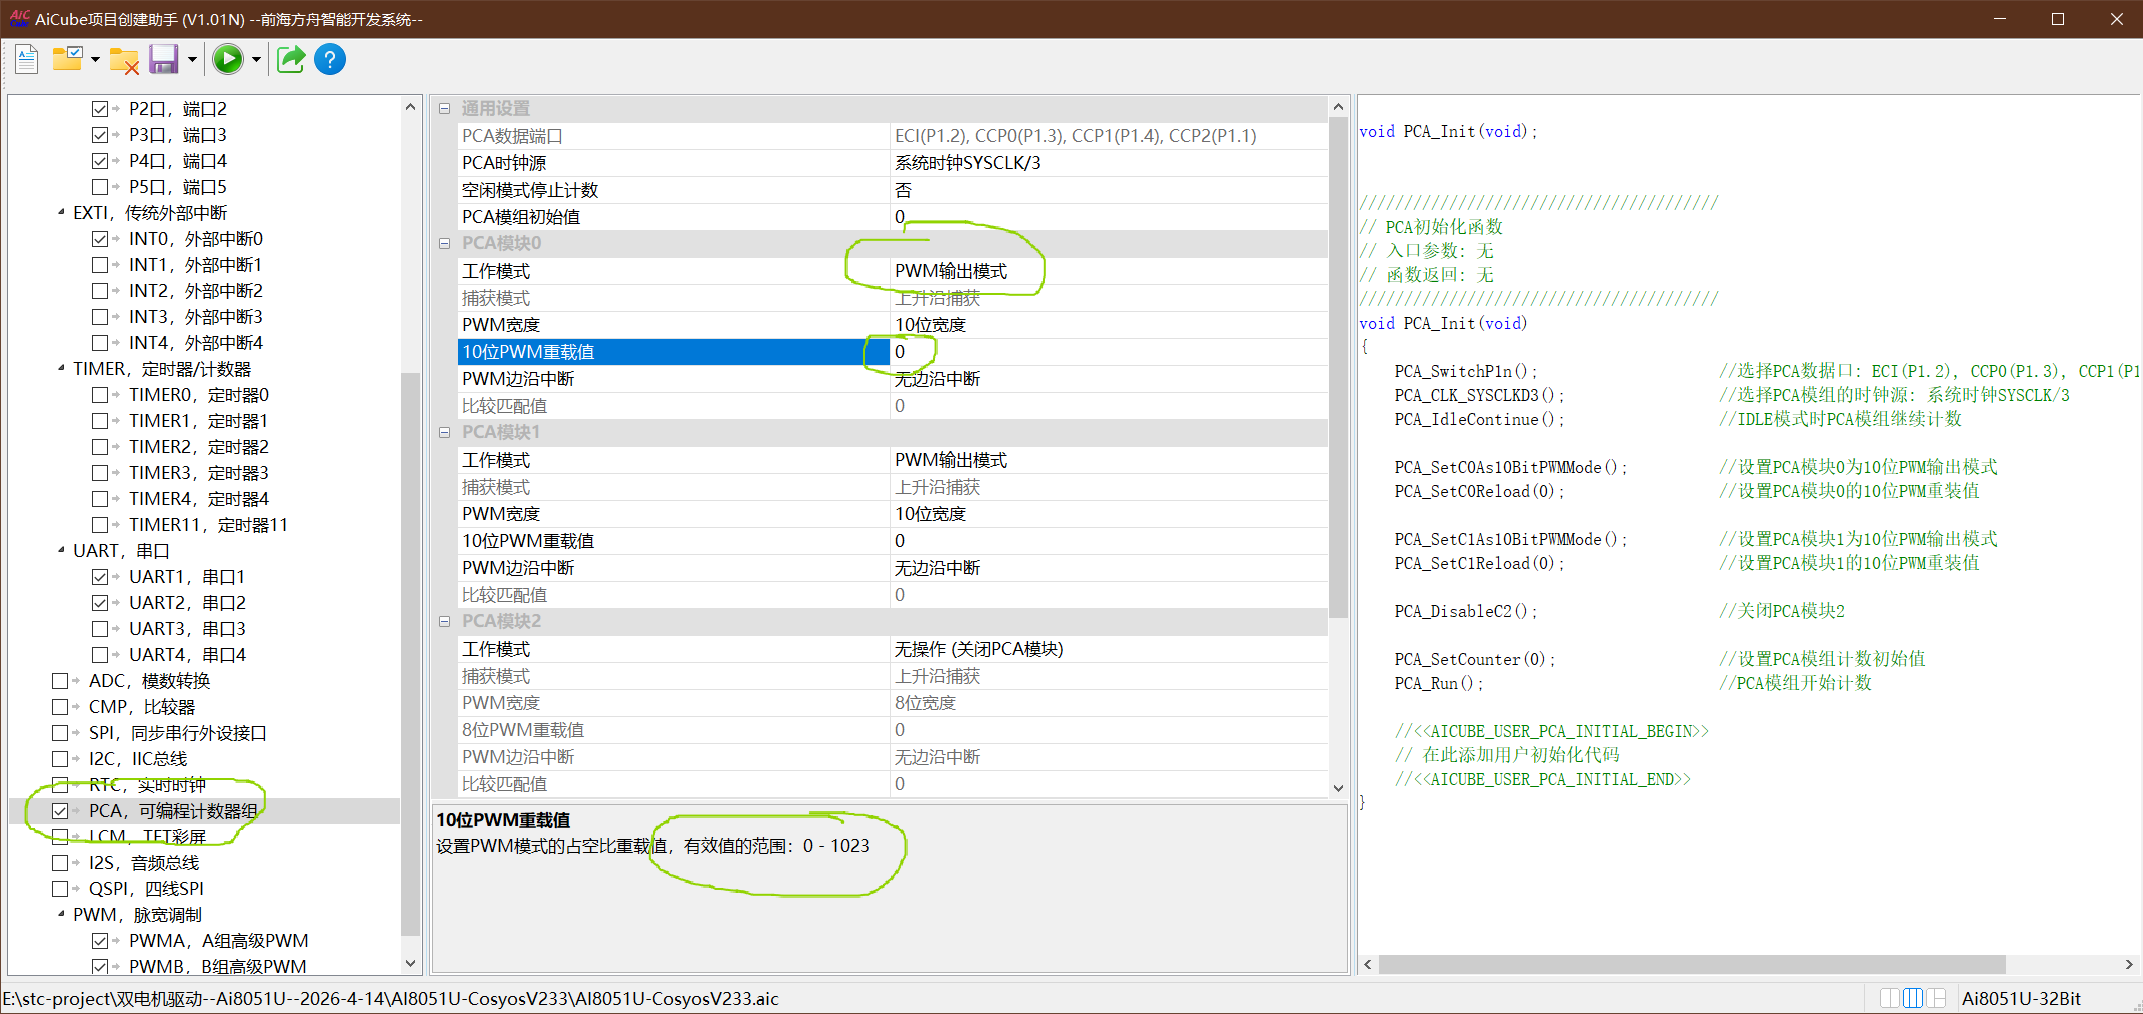
Task: Switch to two-column layout in status bar
Action: 1889,998
